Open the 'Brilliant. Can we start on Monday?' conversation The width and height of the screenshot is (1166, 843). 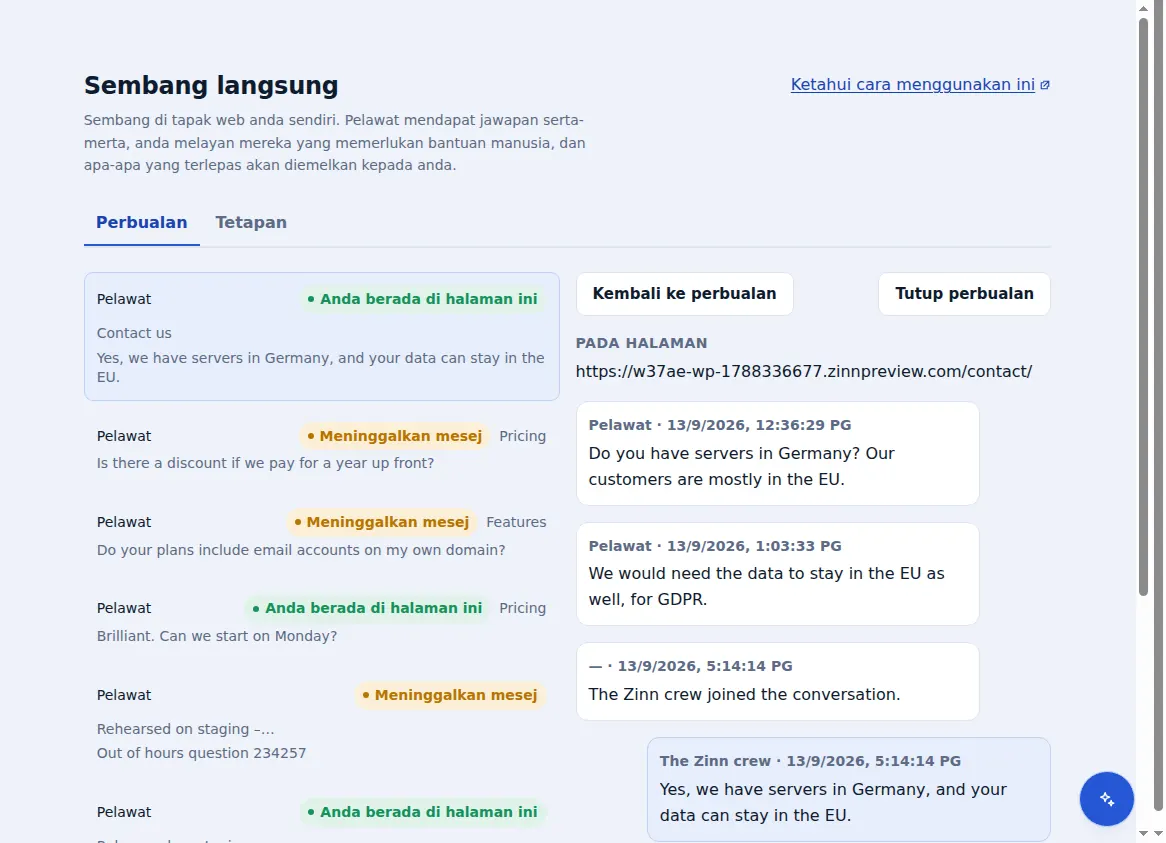321,621
